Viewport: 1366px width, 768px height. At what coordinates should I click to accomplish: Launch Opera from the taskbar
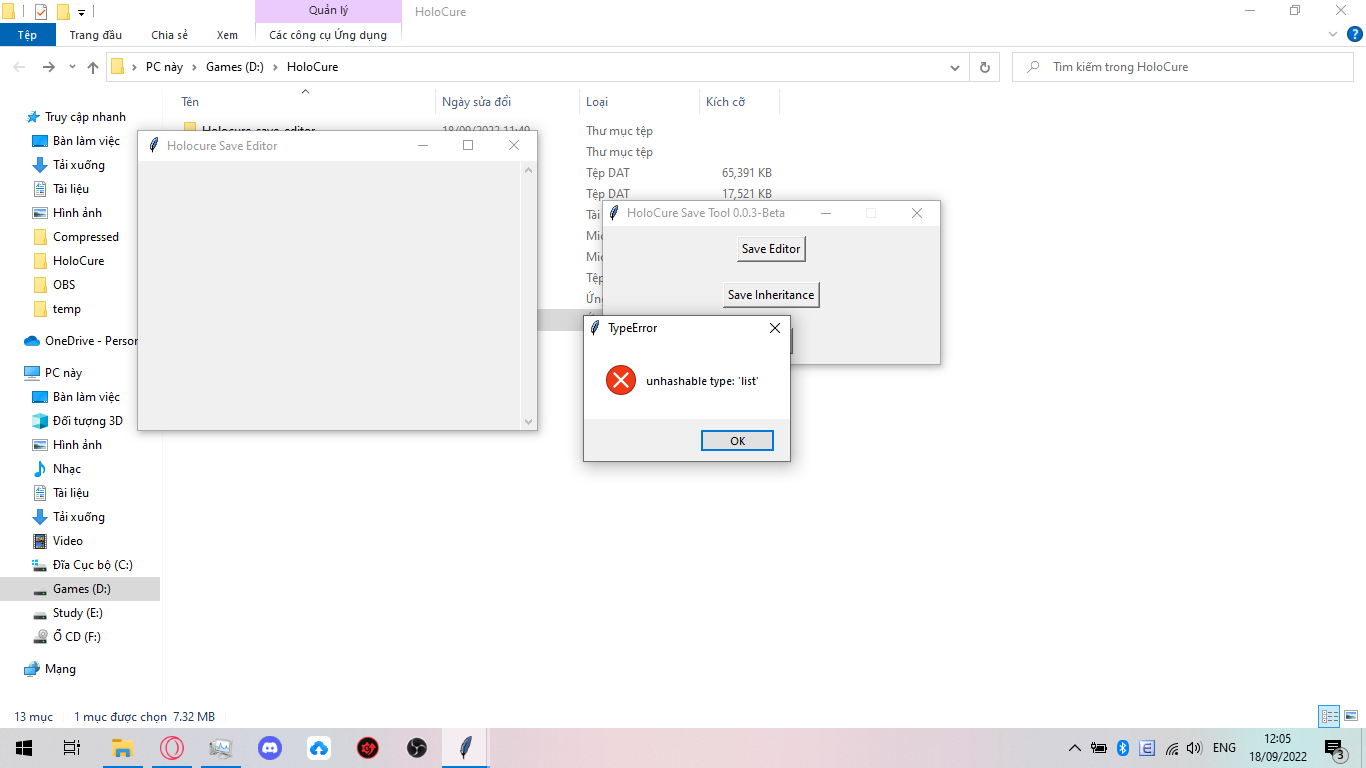click(171, 748)
